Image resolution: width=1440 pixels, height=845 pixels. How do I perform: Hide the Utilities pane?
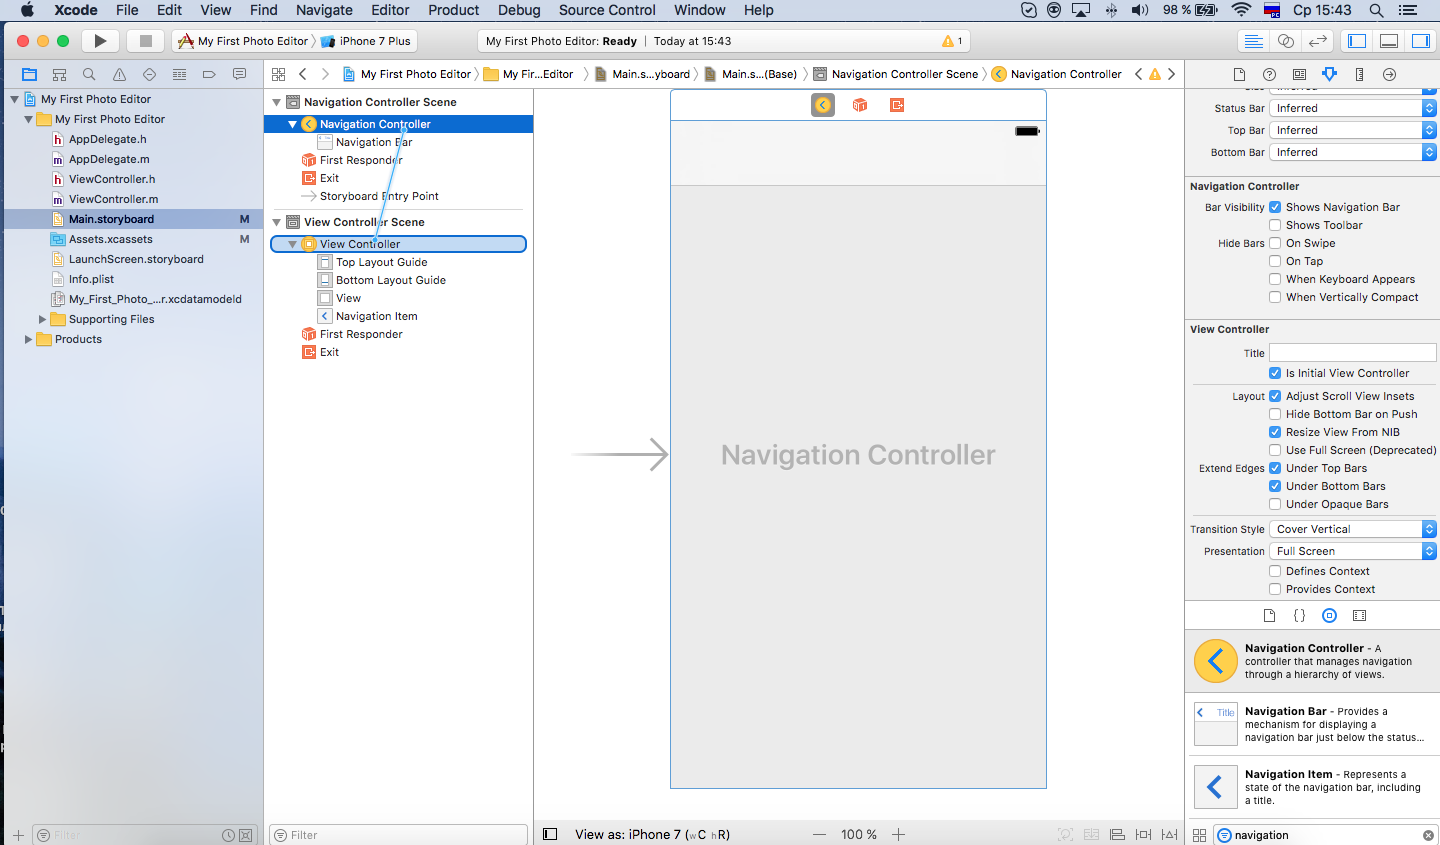pos(1420,41)
